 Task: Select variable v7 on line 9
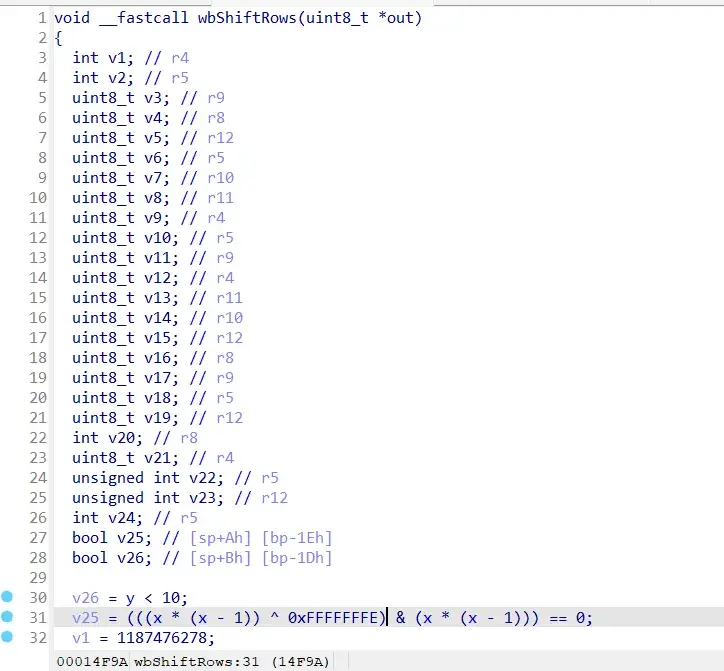(153, 178)
